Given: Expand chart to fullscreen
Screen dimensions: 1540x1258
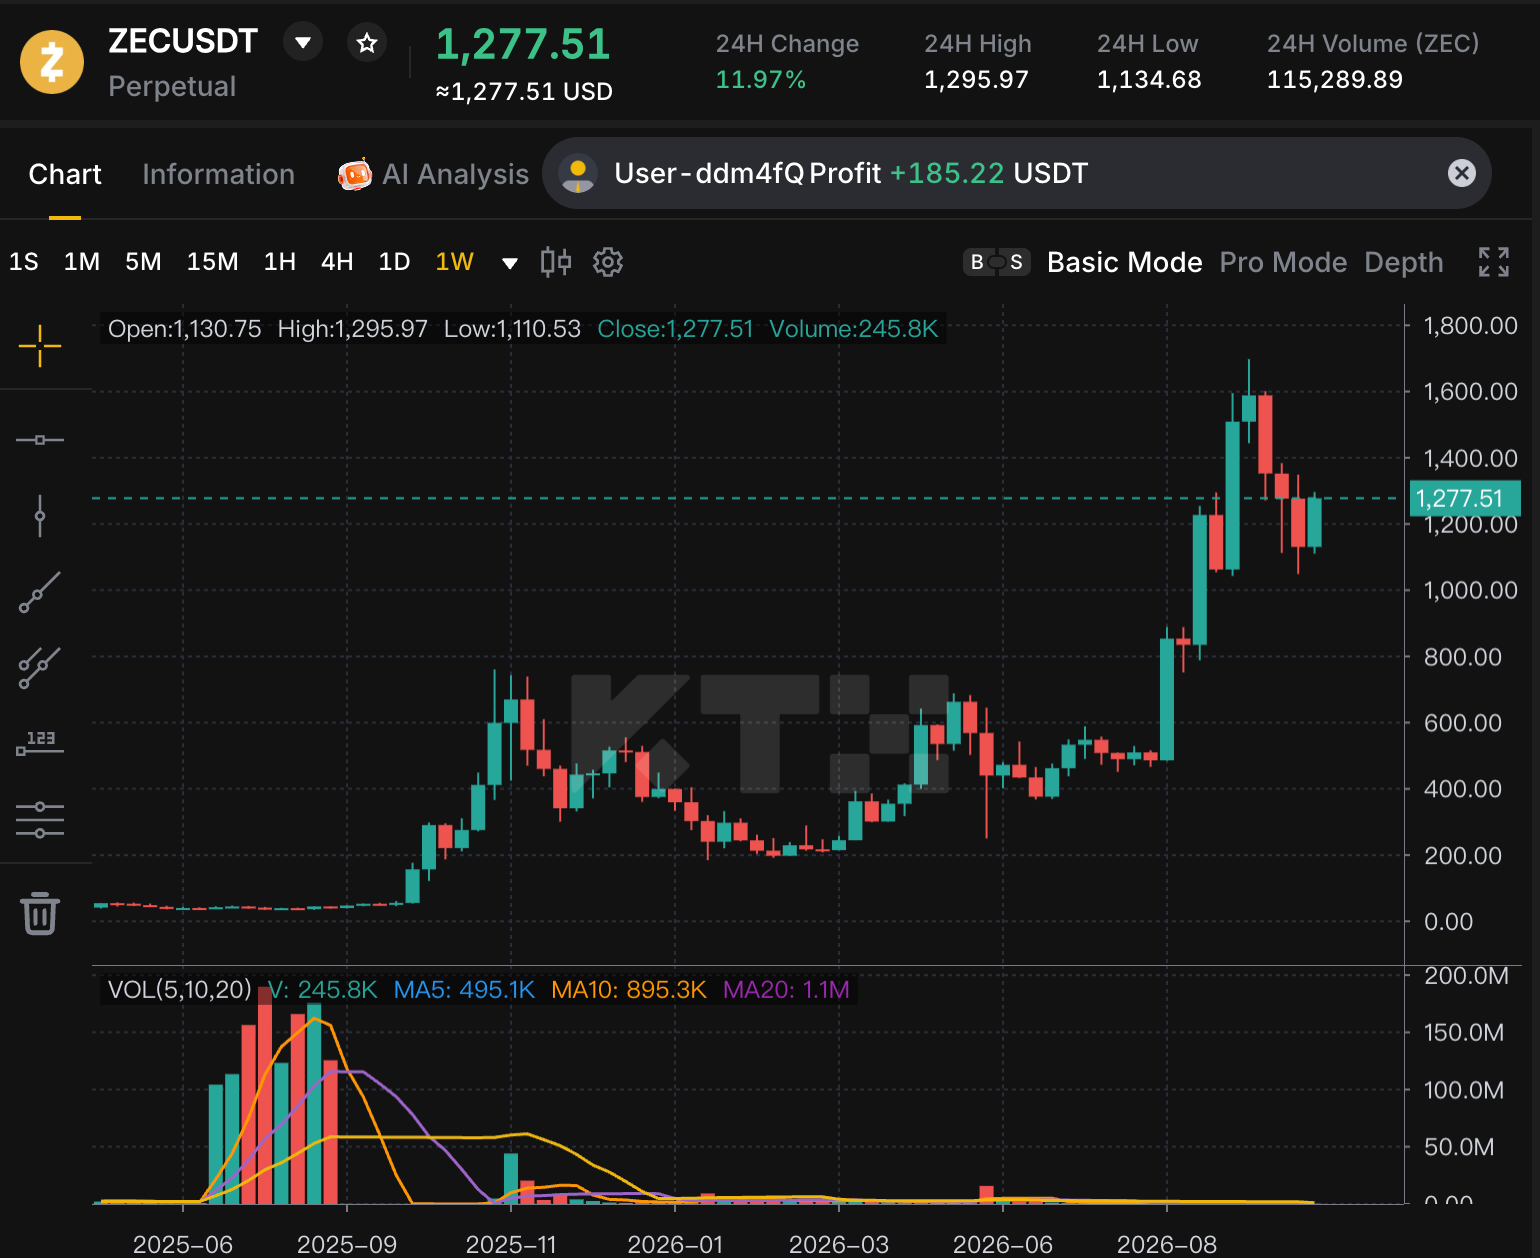Looking at the screenshot, I should [x=1494, y=262].
